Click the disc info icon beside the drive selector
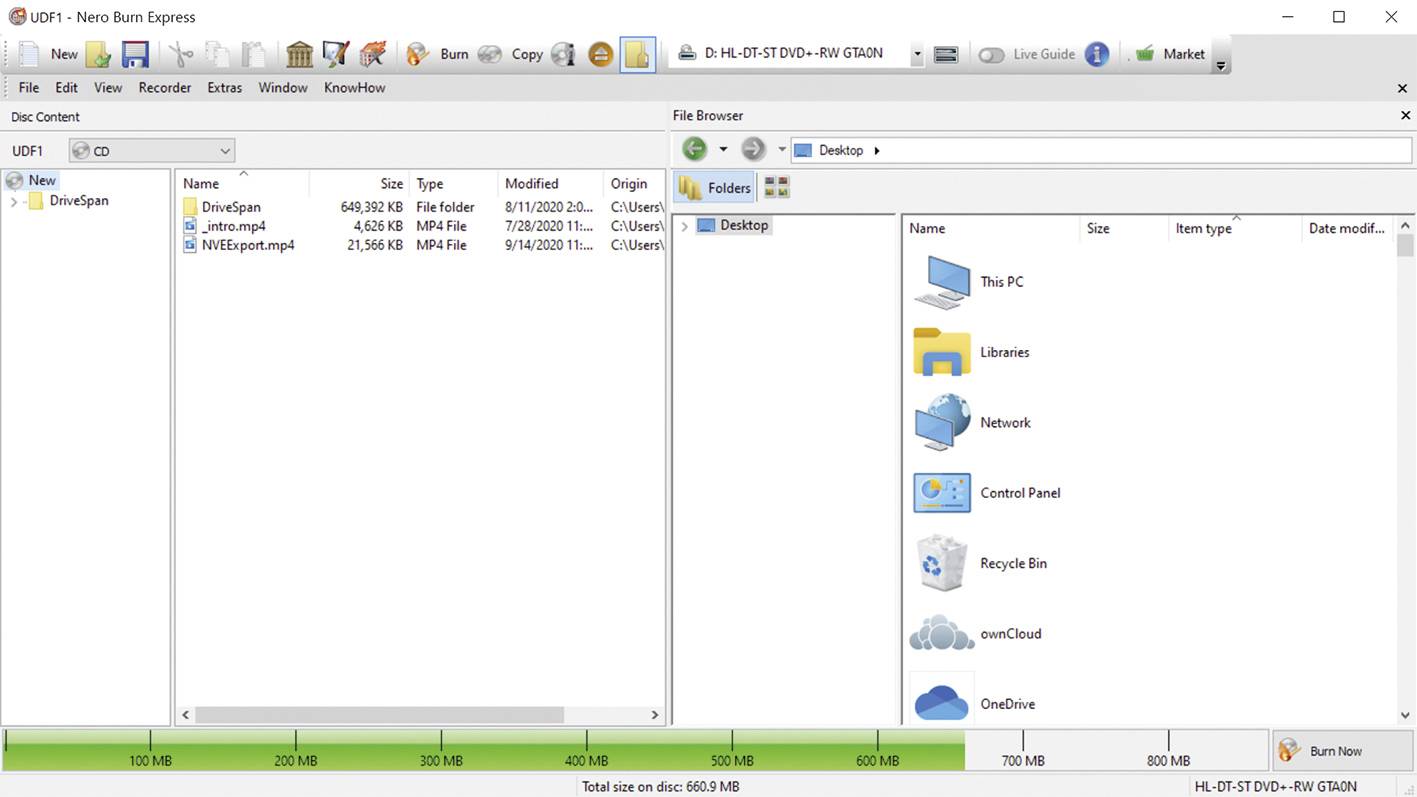Viewport: 1417px width, 797px height. (945, 53)
